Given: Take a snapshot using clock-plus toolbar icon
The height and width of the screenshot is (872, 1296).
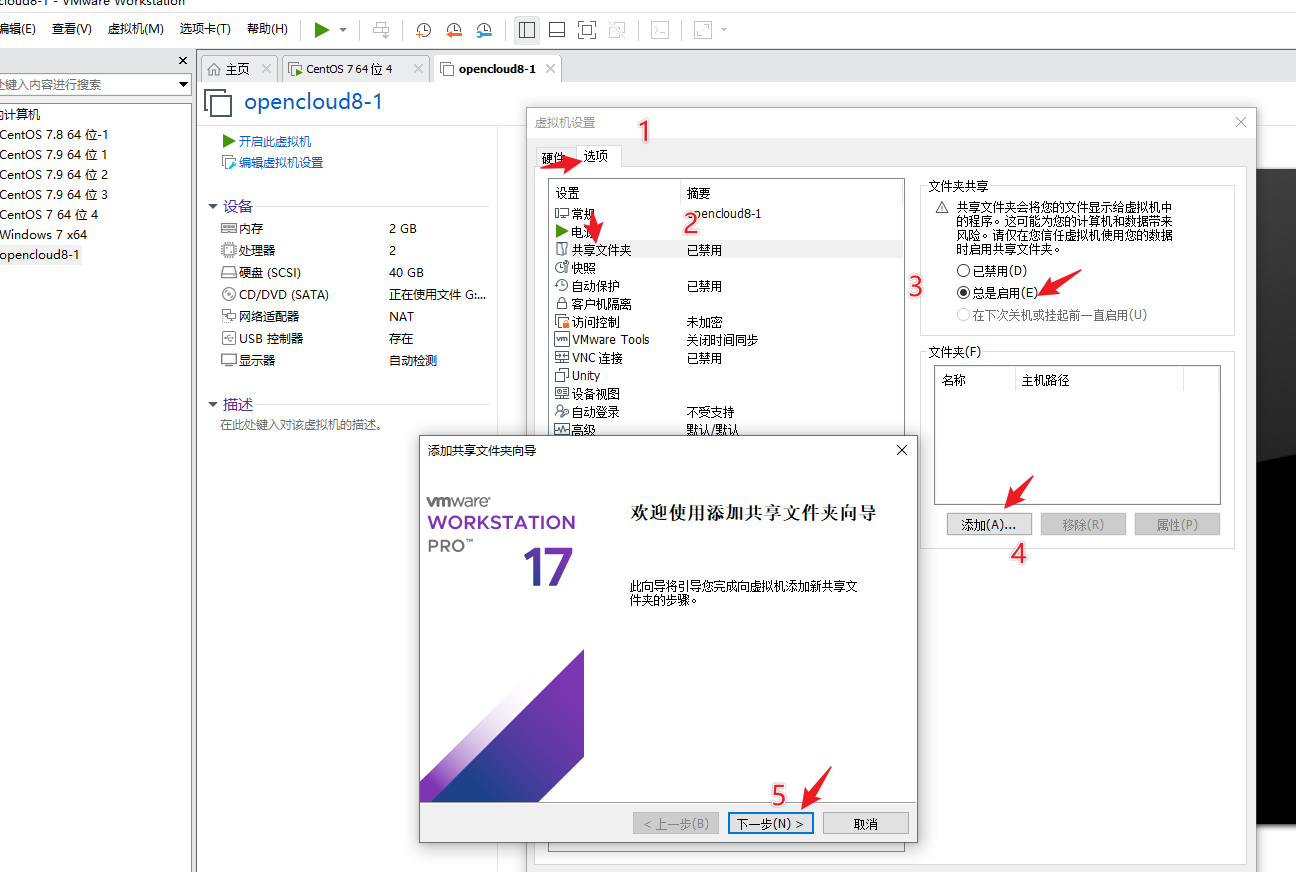Looking at the screenshot, I should click(424, 30).
